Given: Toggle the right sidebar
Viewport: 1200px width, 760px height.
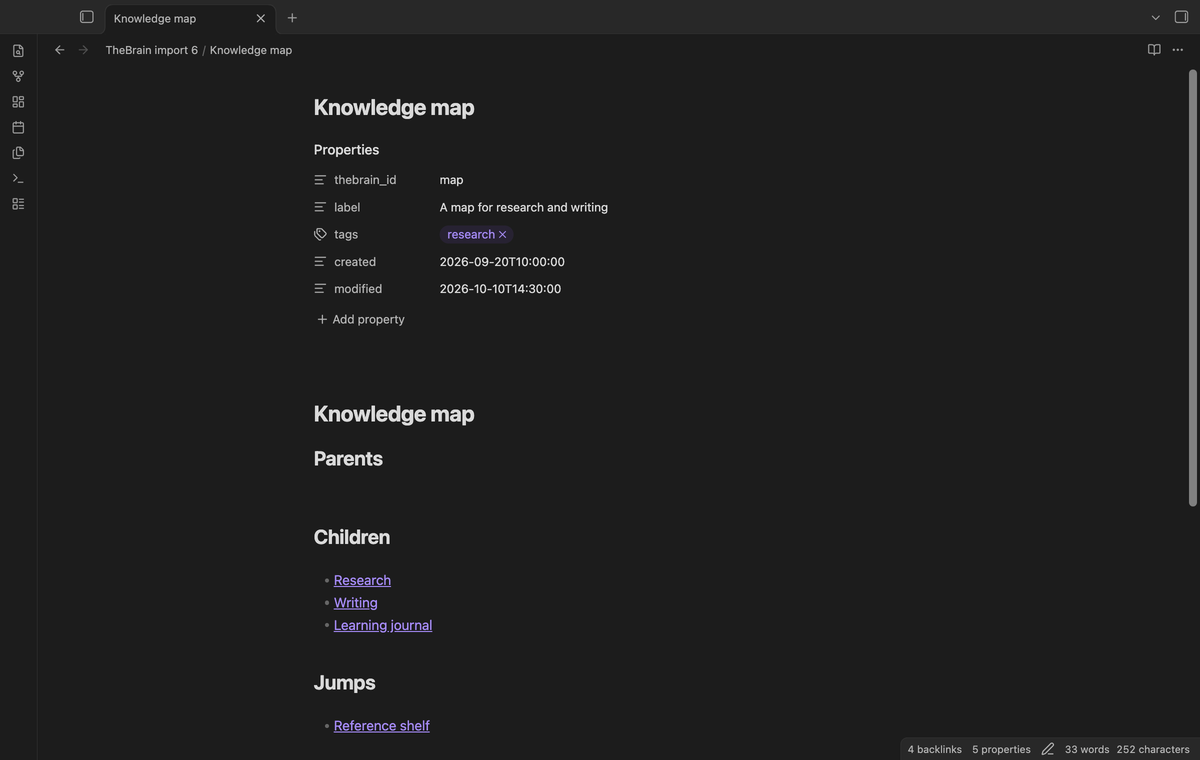Looking at the screenshot, I should pos(1181,17).
